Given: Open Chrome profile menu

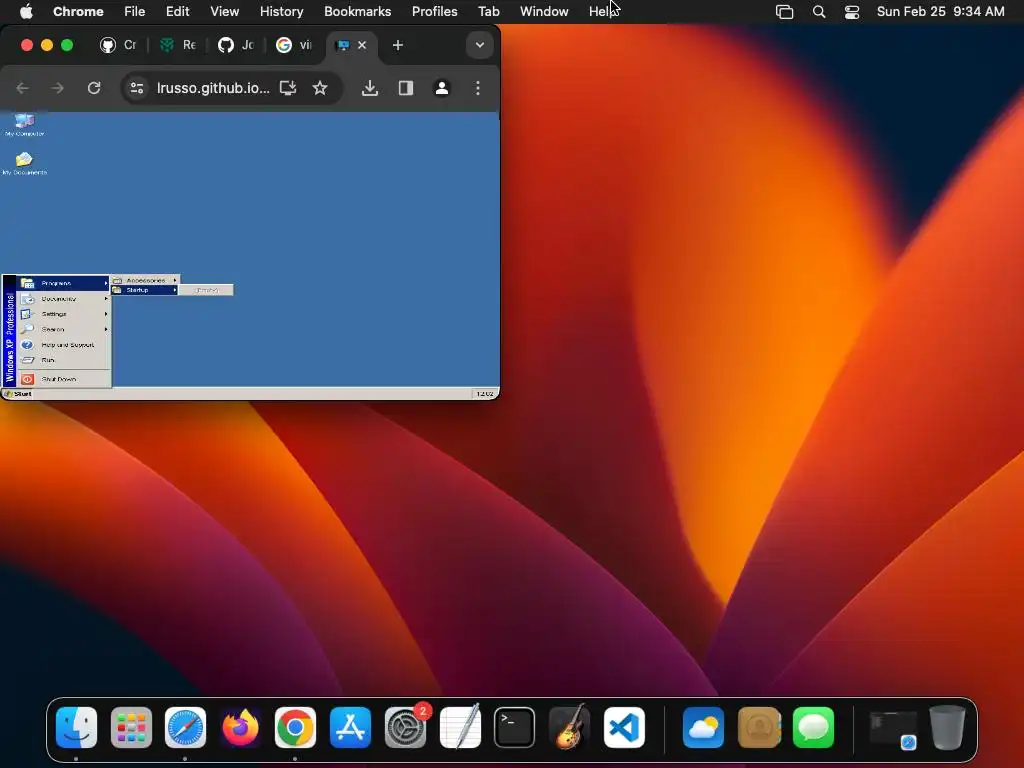Looking at the screenshot, I should pyautogui.click(x=442, y=88).
